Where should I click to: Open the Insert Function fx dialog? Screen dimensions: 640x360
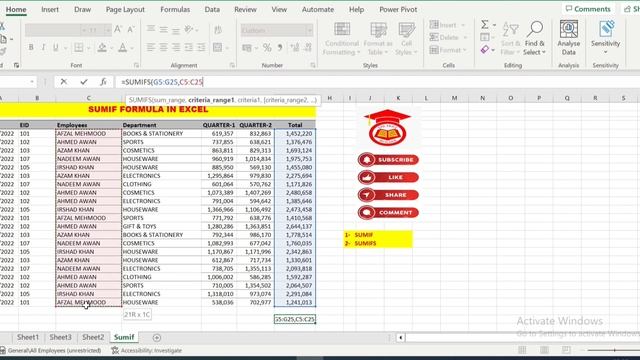tap(103, 82)
